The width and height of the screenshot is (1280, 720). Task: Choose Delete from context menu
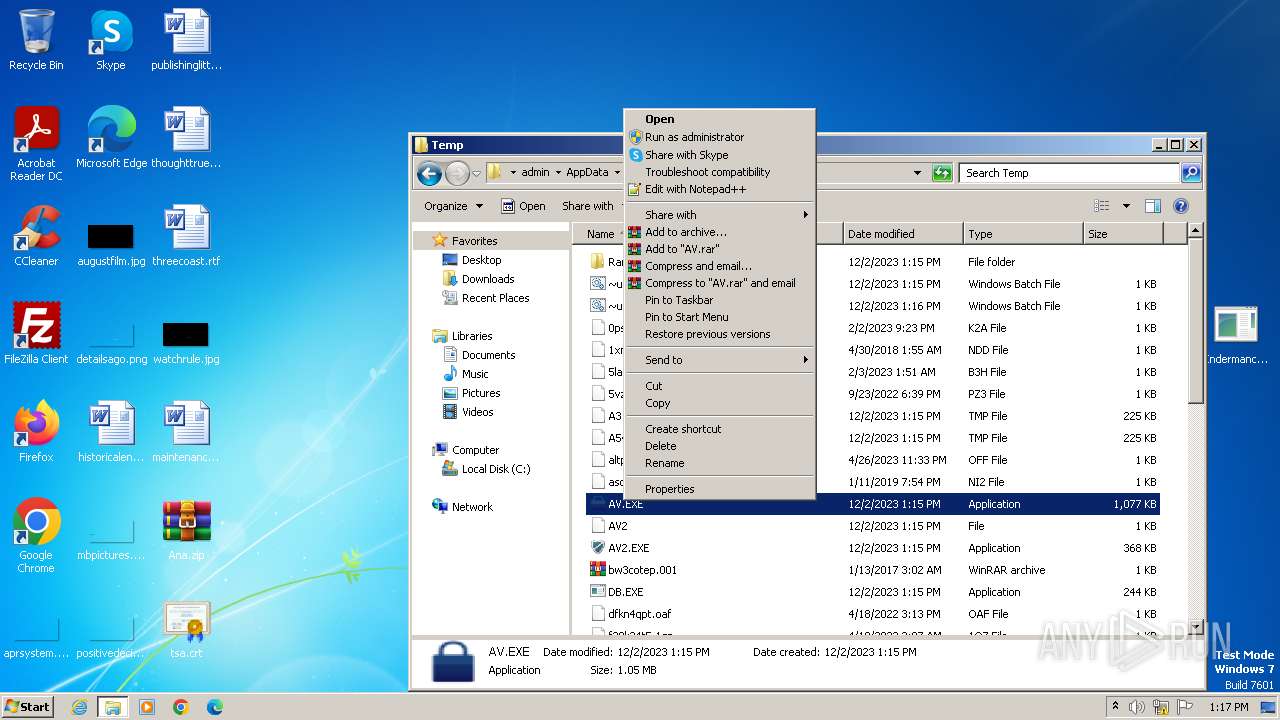(720, 446)
